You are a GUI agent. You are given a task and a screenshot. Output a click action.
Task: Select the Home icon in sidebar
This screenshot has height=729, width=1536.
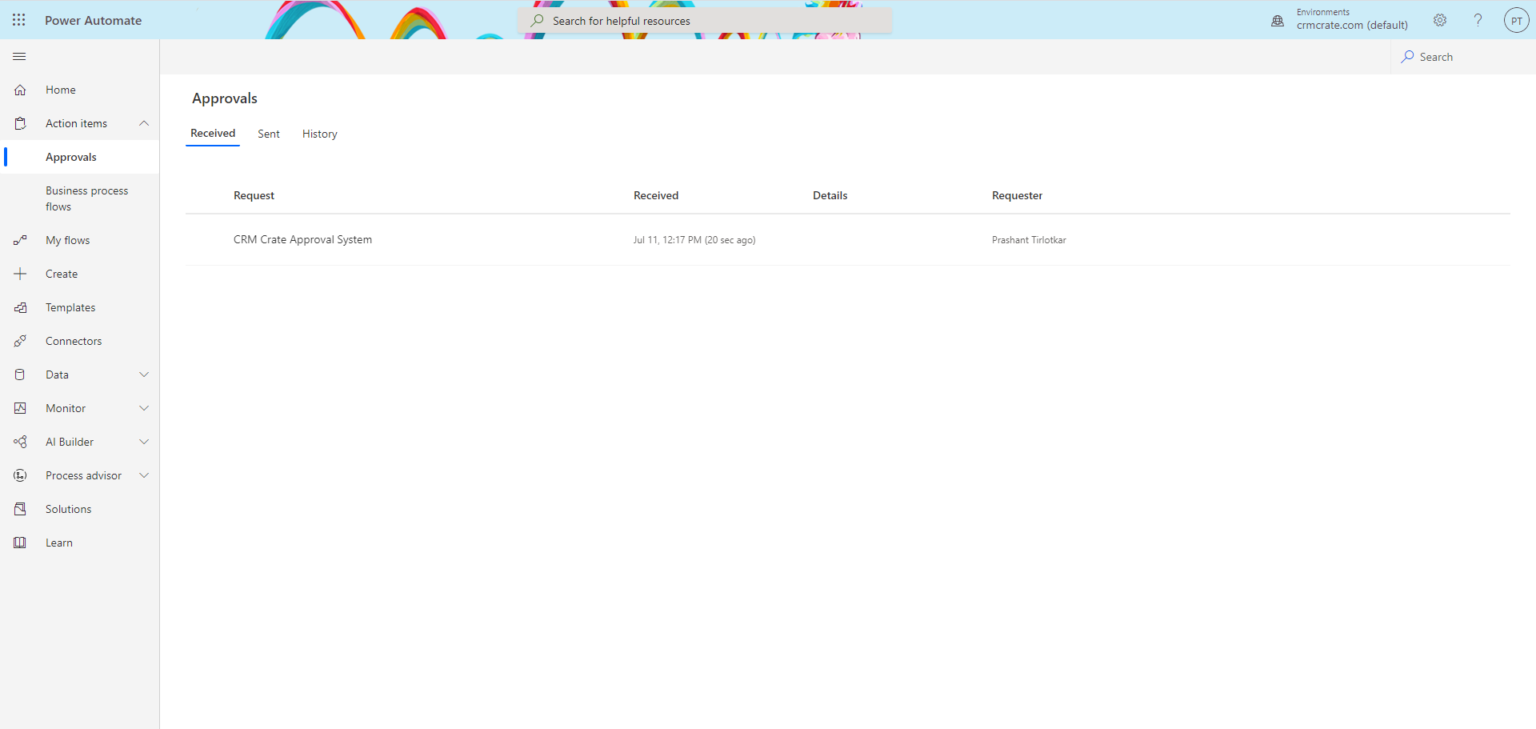pos(20,89)
